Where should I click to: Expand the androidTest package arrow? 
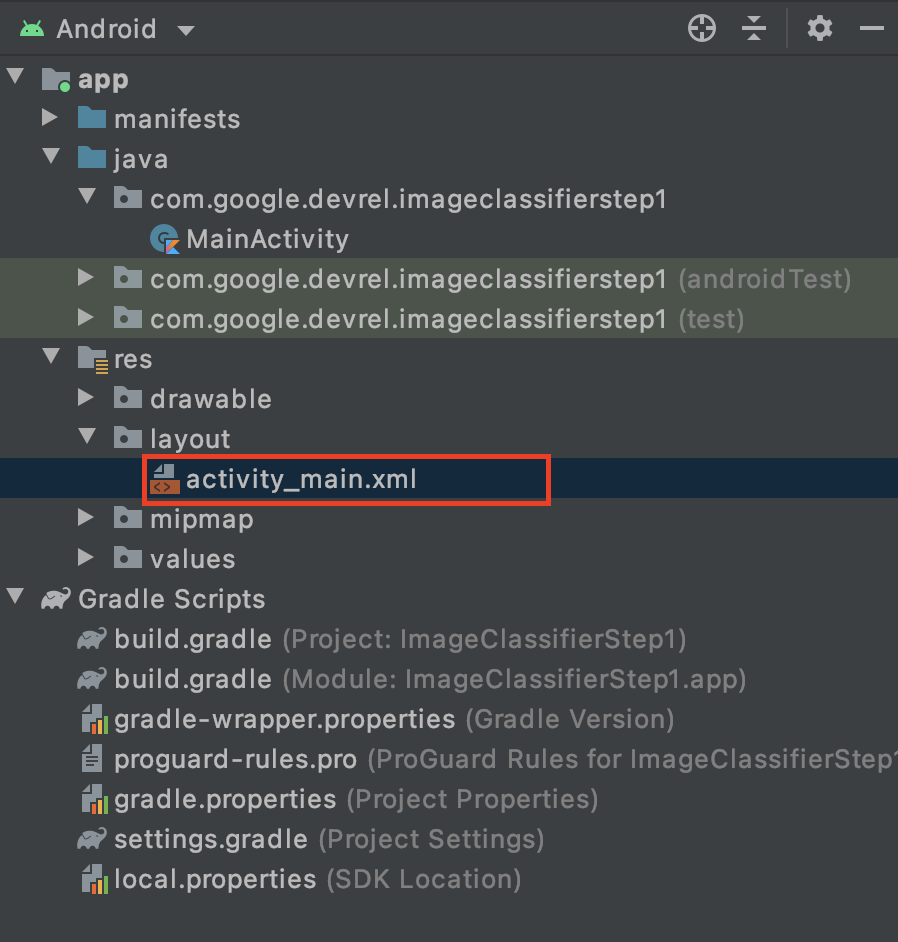[x=86, y=279]
